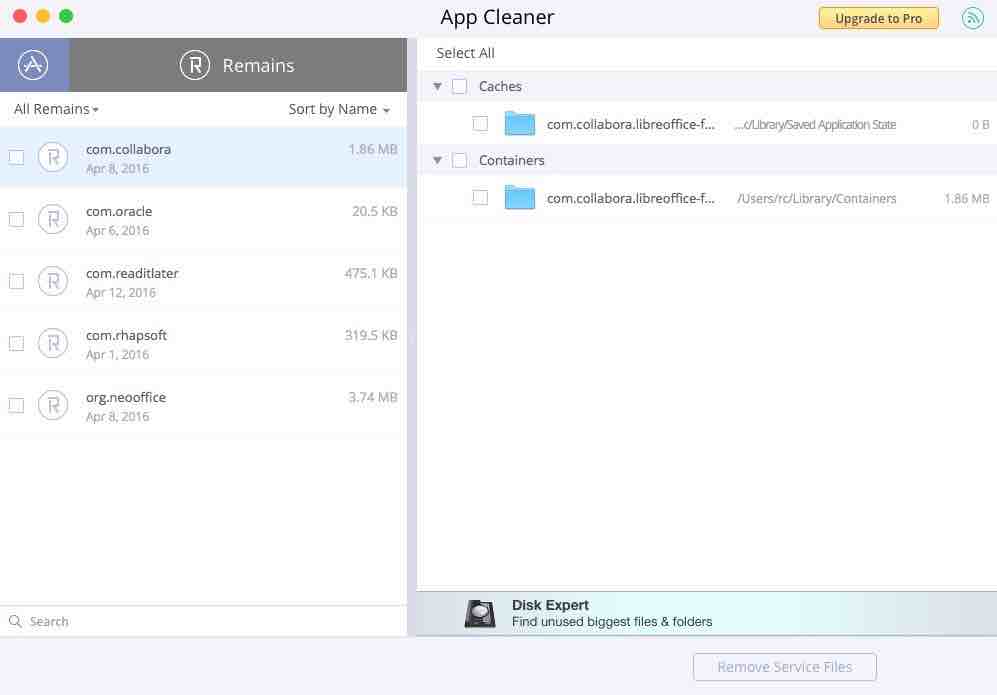Click Upgrade to Pro button
997x695 pixels.
pyautogui.click(x=879, y=18)
